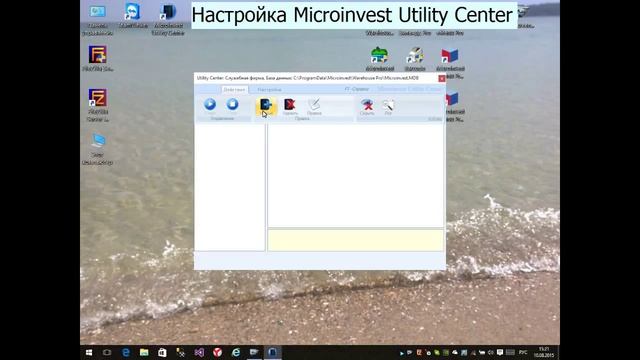Open Microinvest Utility Center desktop shortcut
640x360 pixels.
pos(168,19)
